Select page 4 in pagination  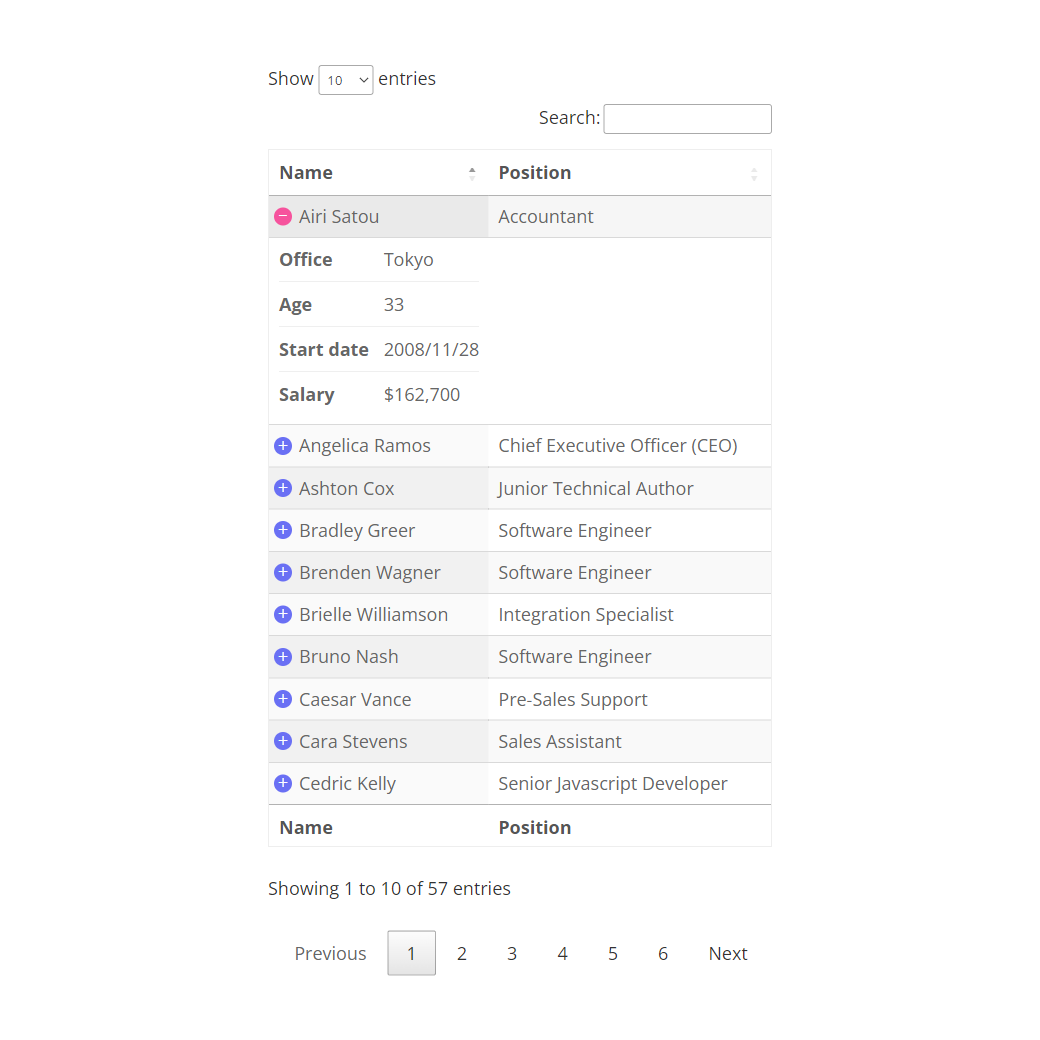(562, 953)
